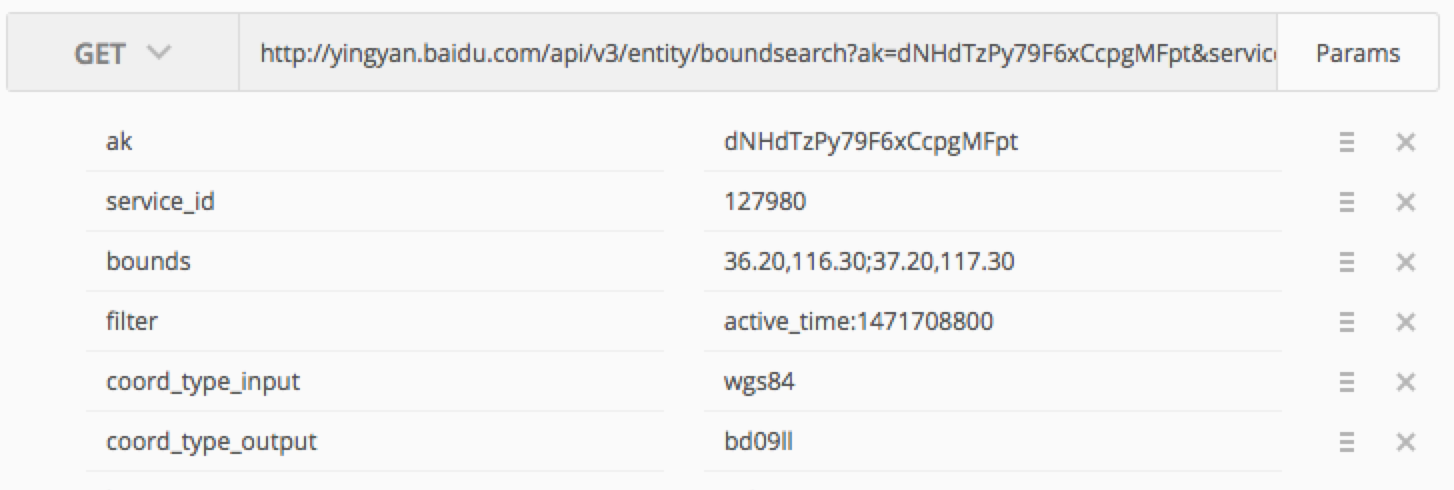Image resolution: width=1454 pixels, height=490 pixels.
Task: Edit the active_time filter value
Action: [990, 322]
